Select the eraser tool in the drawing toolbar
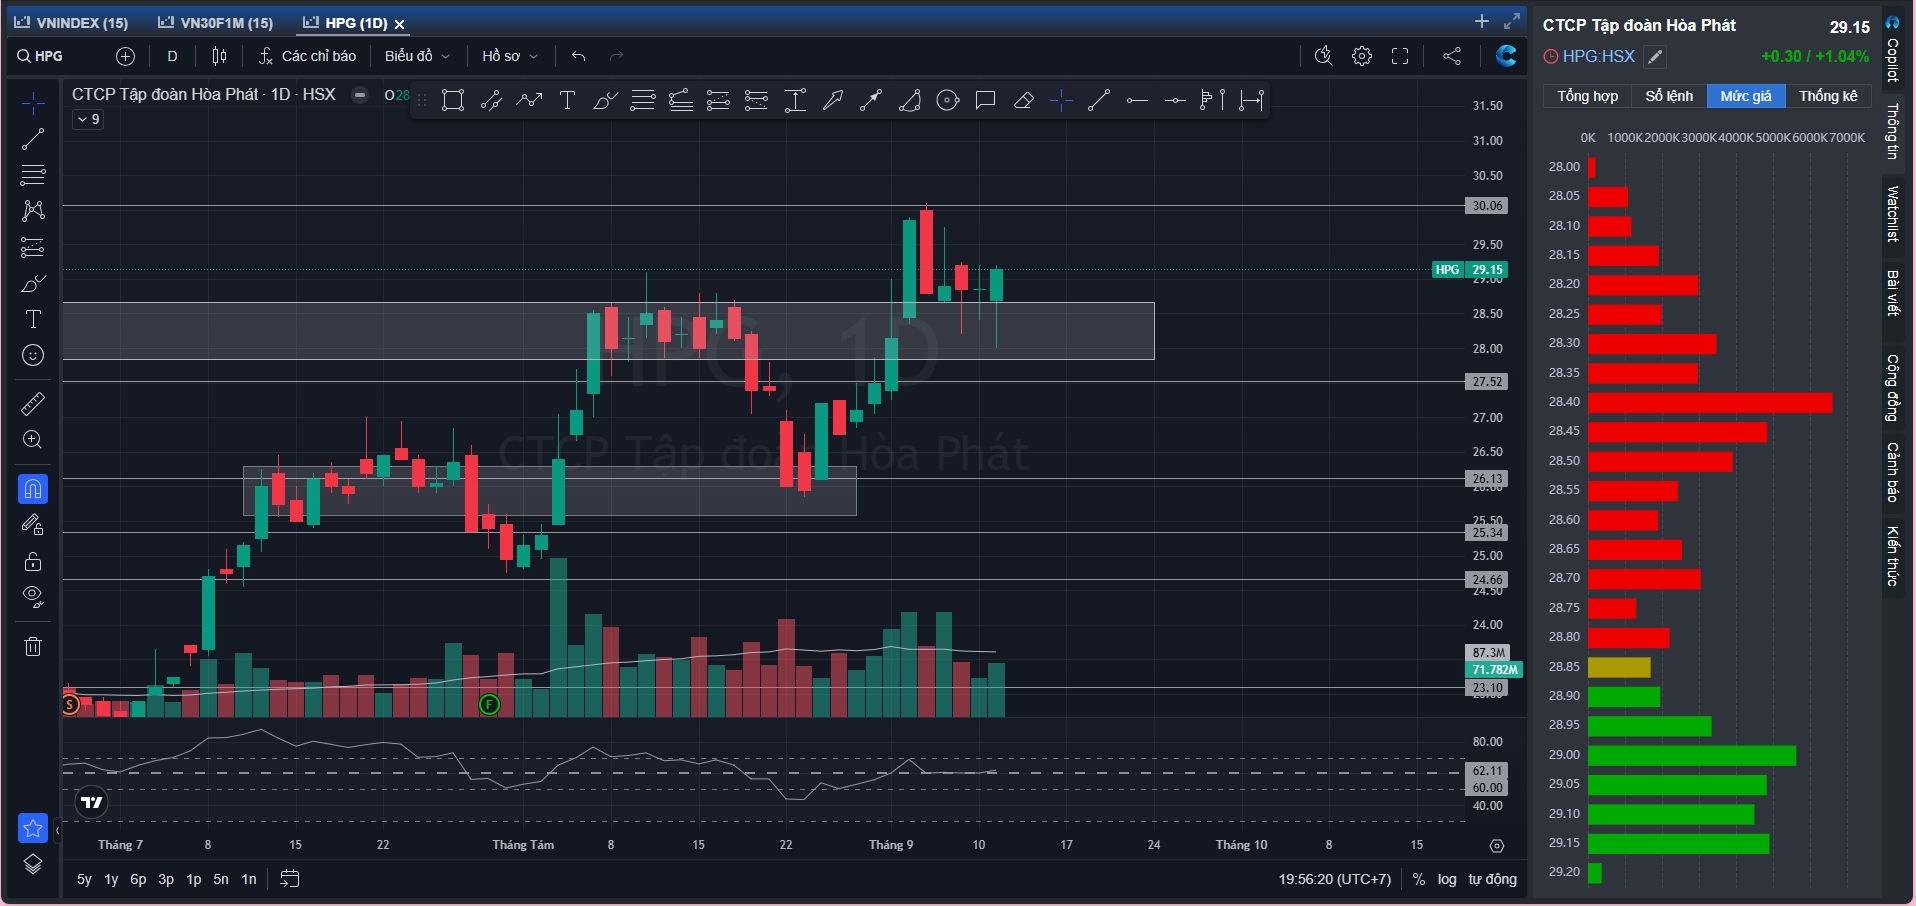Image resolution: width=1916 pixels, height=906 pixels. (x=1023, y=100)
